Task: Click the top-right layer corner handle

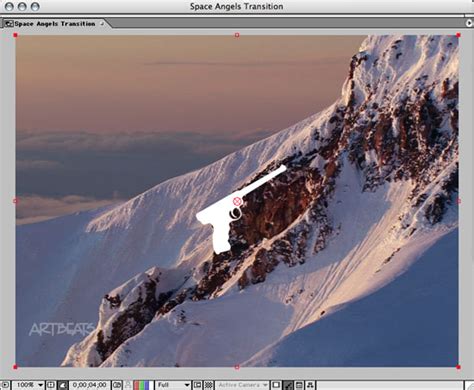Action: pyautogui.click(x=458, y=35)
